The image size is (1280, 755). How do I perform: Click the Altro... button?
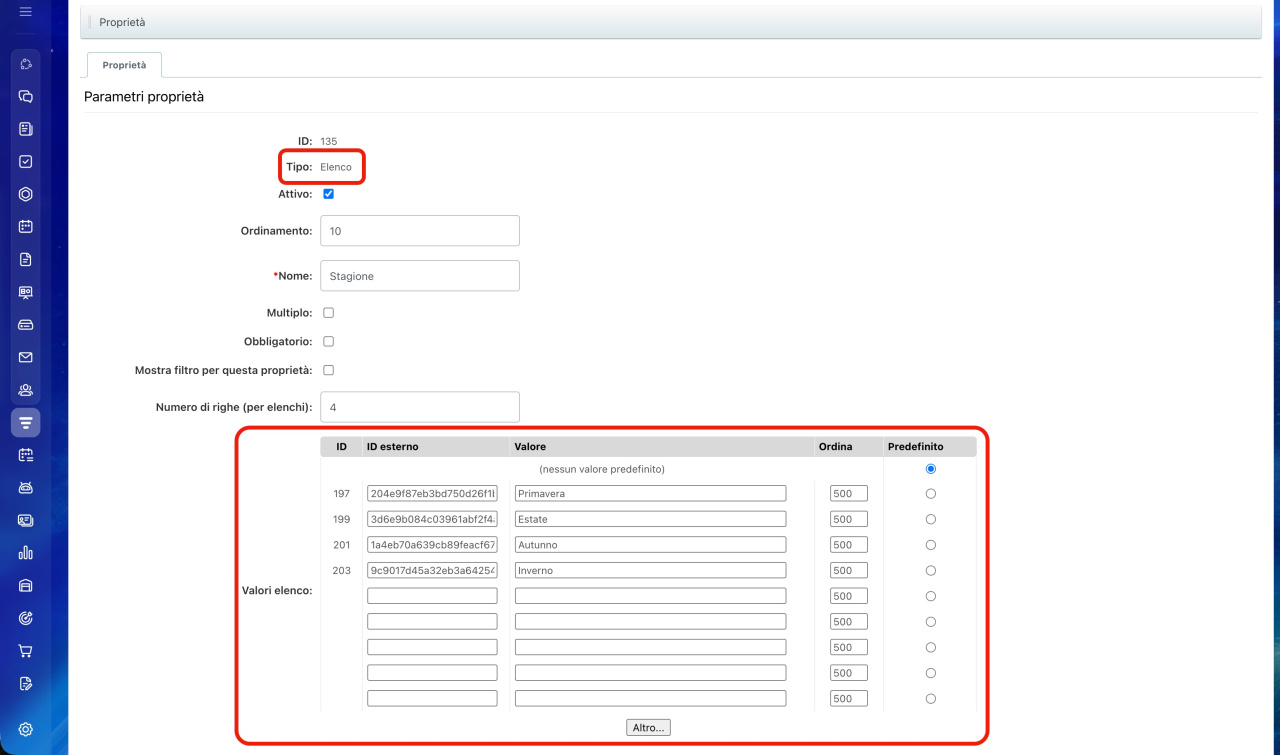tap(648, 728)
